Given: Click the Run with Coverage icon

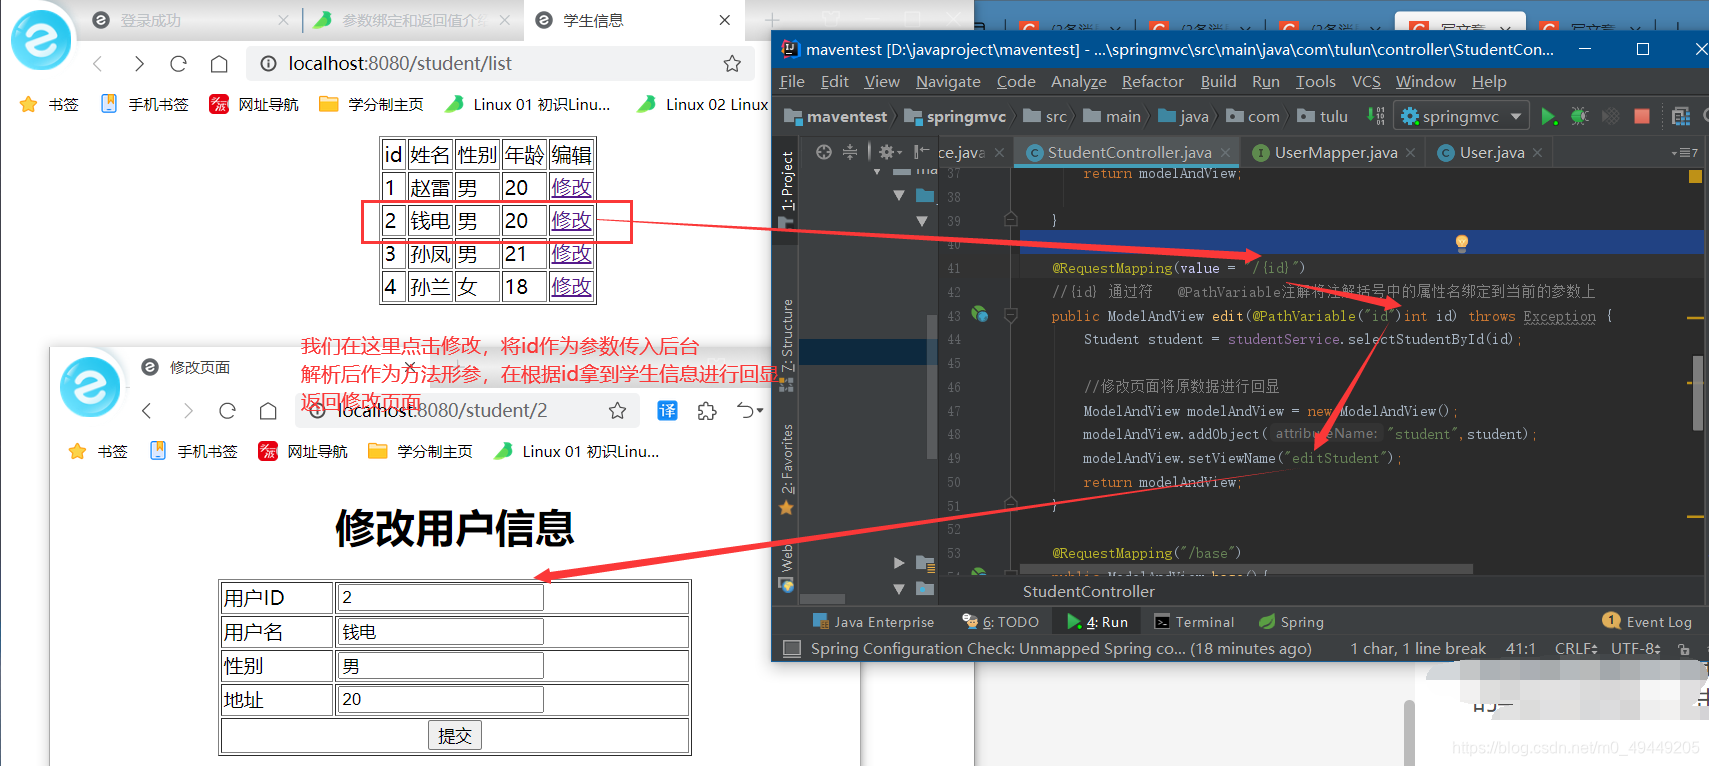Looking at the screenshot, I should click(x=1610, y=117).
